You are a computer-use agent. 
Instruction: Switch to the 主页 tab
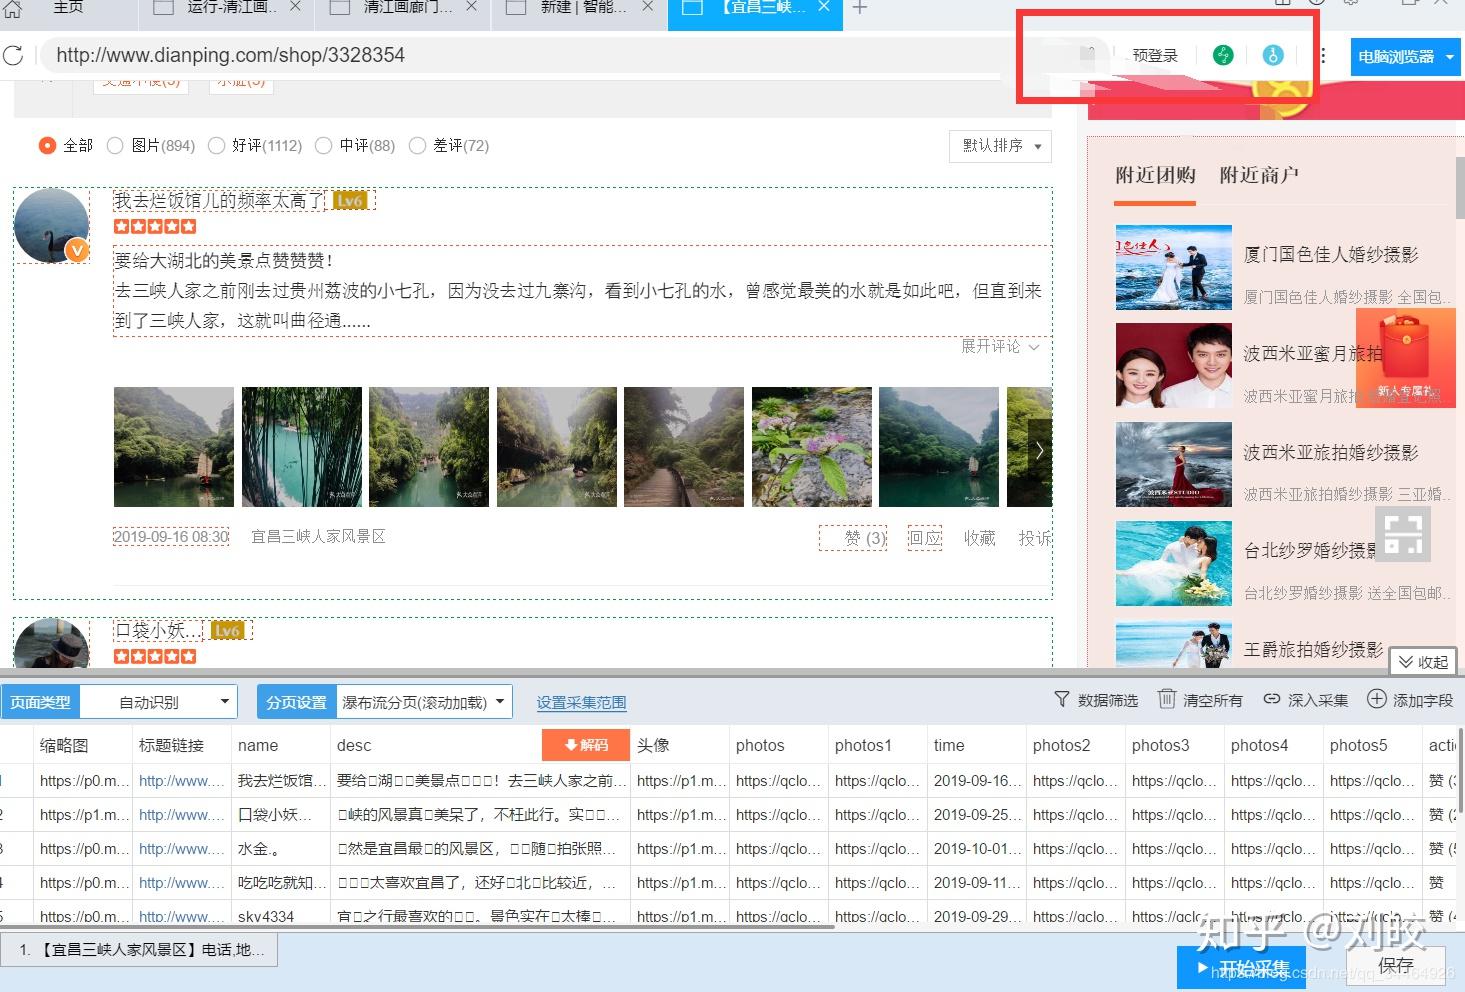68,7
